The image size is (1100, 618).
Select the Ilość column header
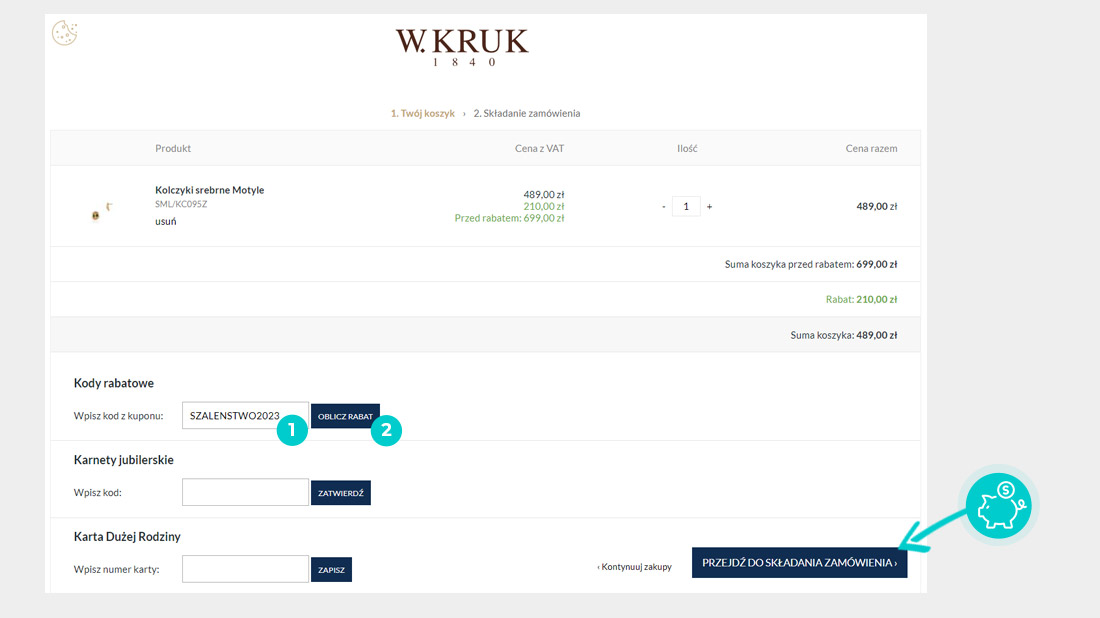pos(687,148)
